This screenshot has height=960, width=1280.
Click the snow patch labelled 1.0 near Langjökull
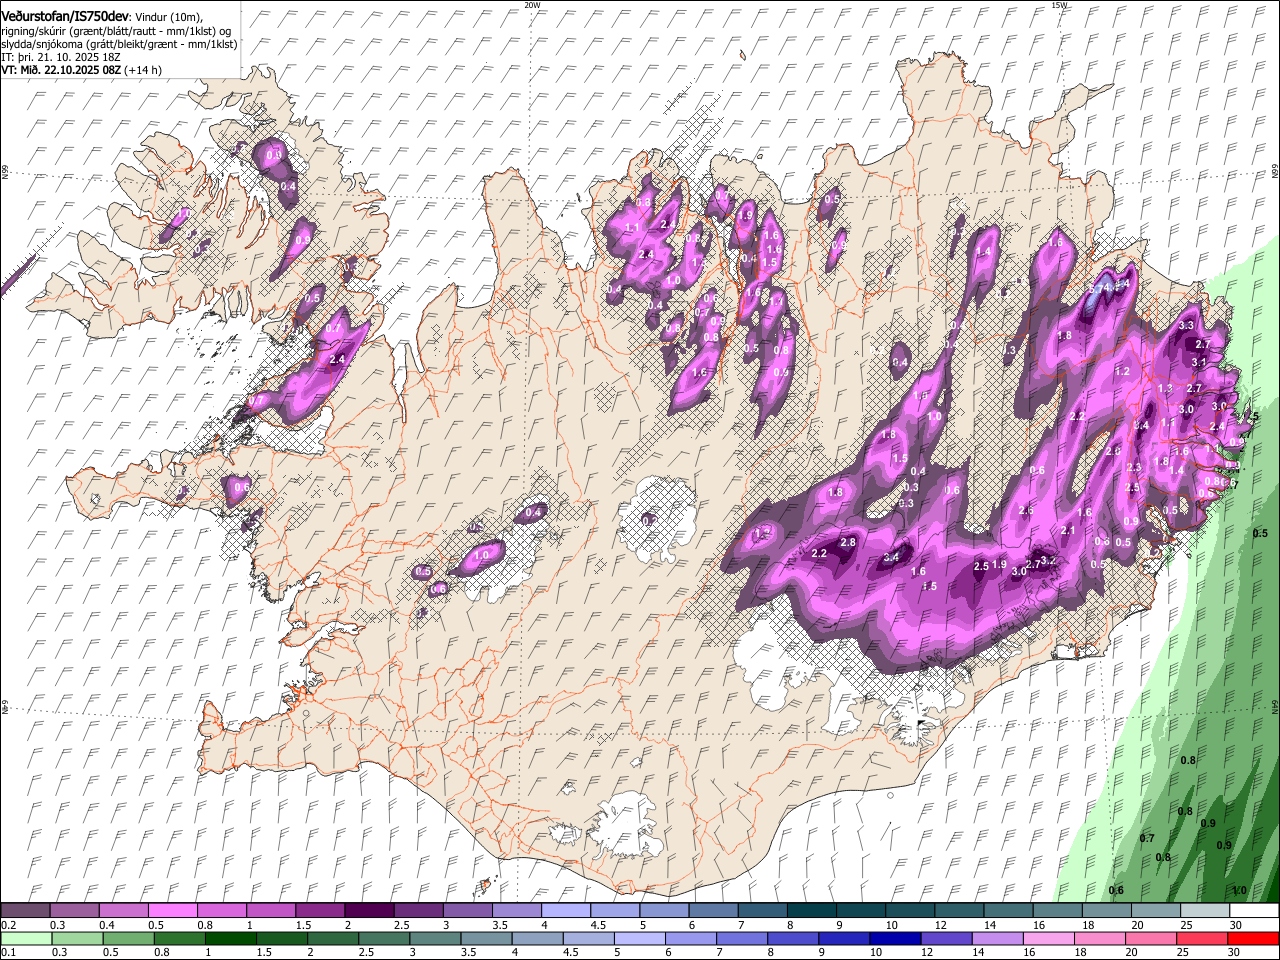coord(482,555)
